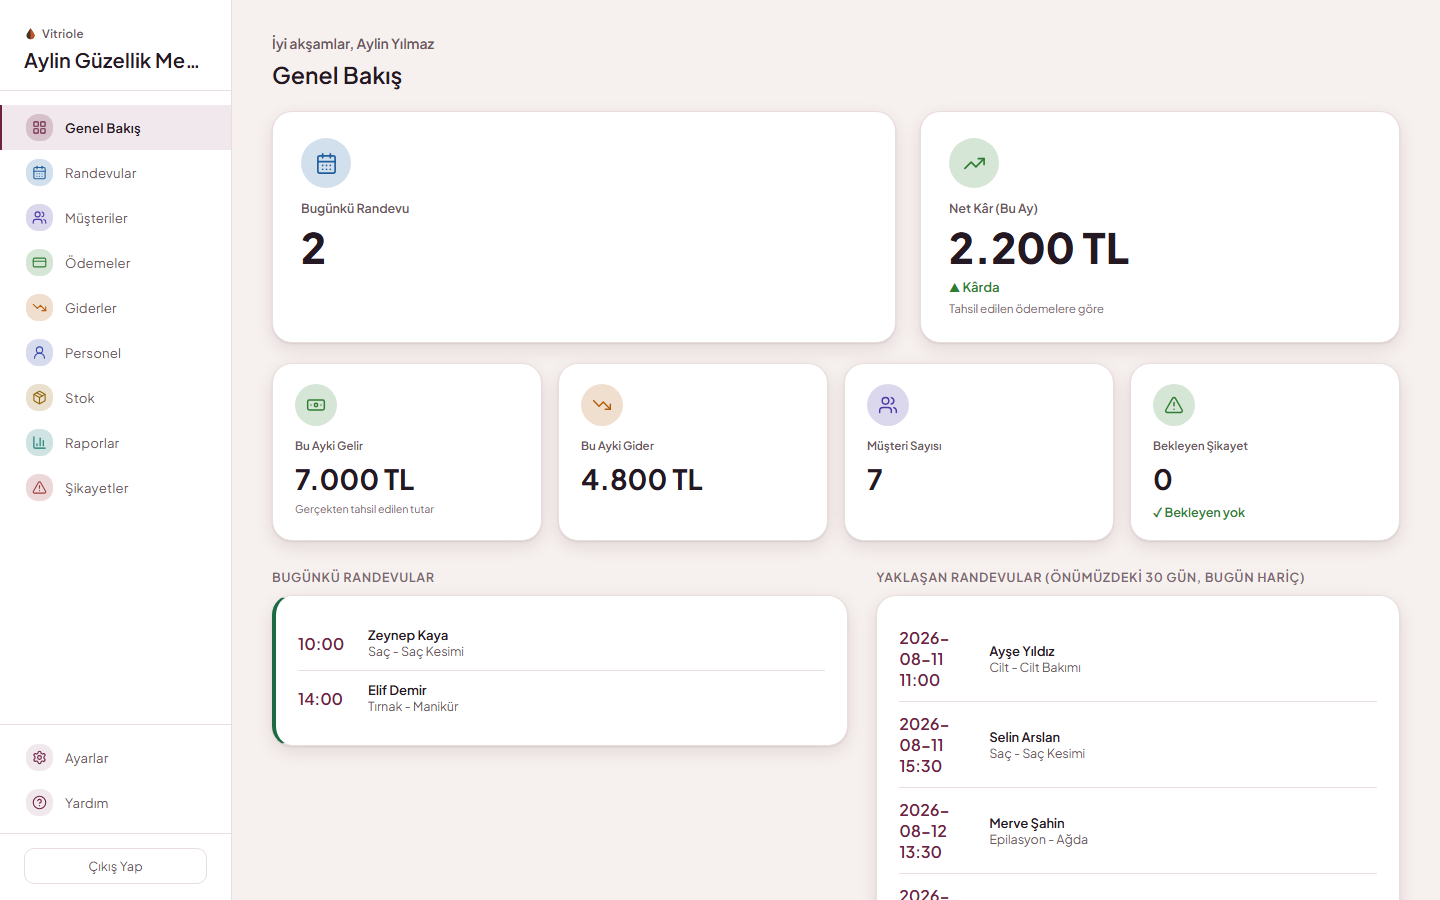The height and width of the screenshot is (900, 1440).
Task: Click the Kârda status label
Action: [x=974, y=287]
